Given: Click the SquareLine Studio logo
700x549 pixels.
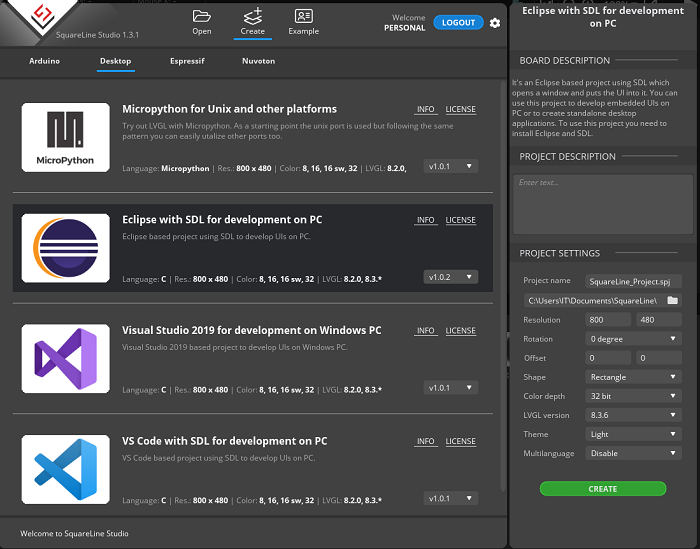Looking at the screenshot, I should click(x=43, y=15).
